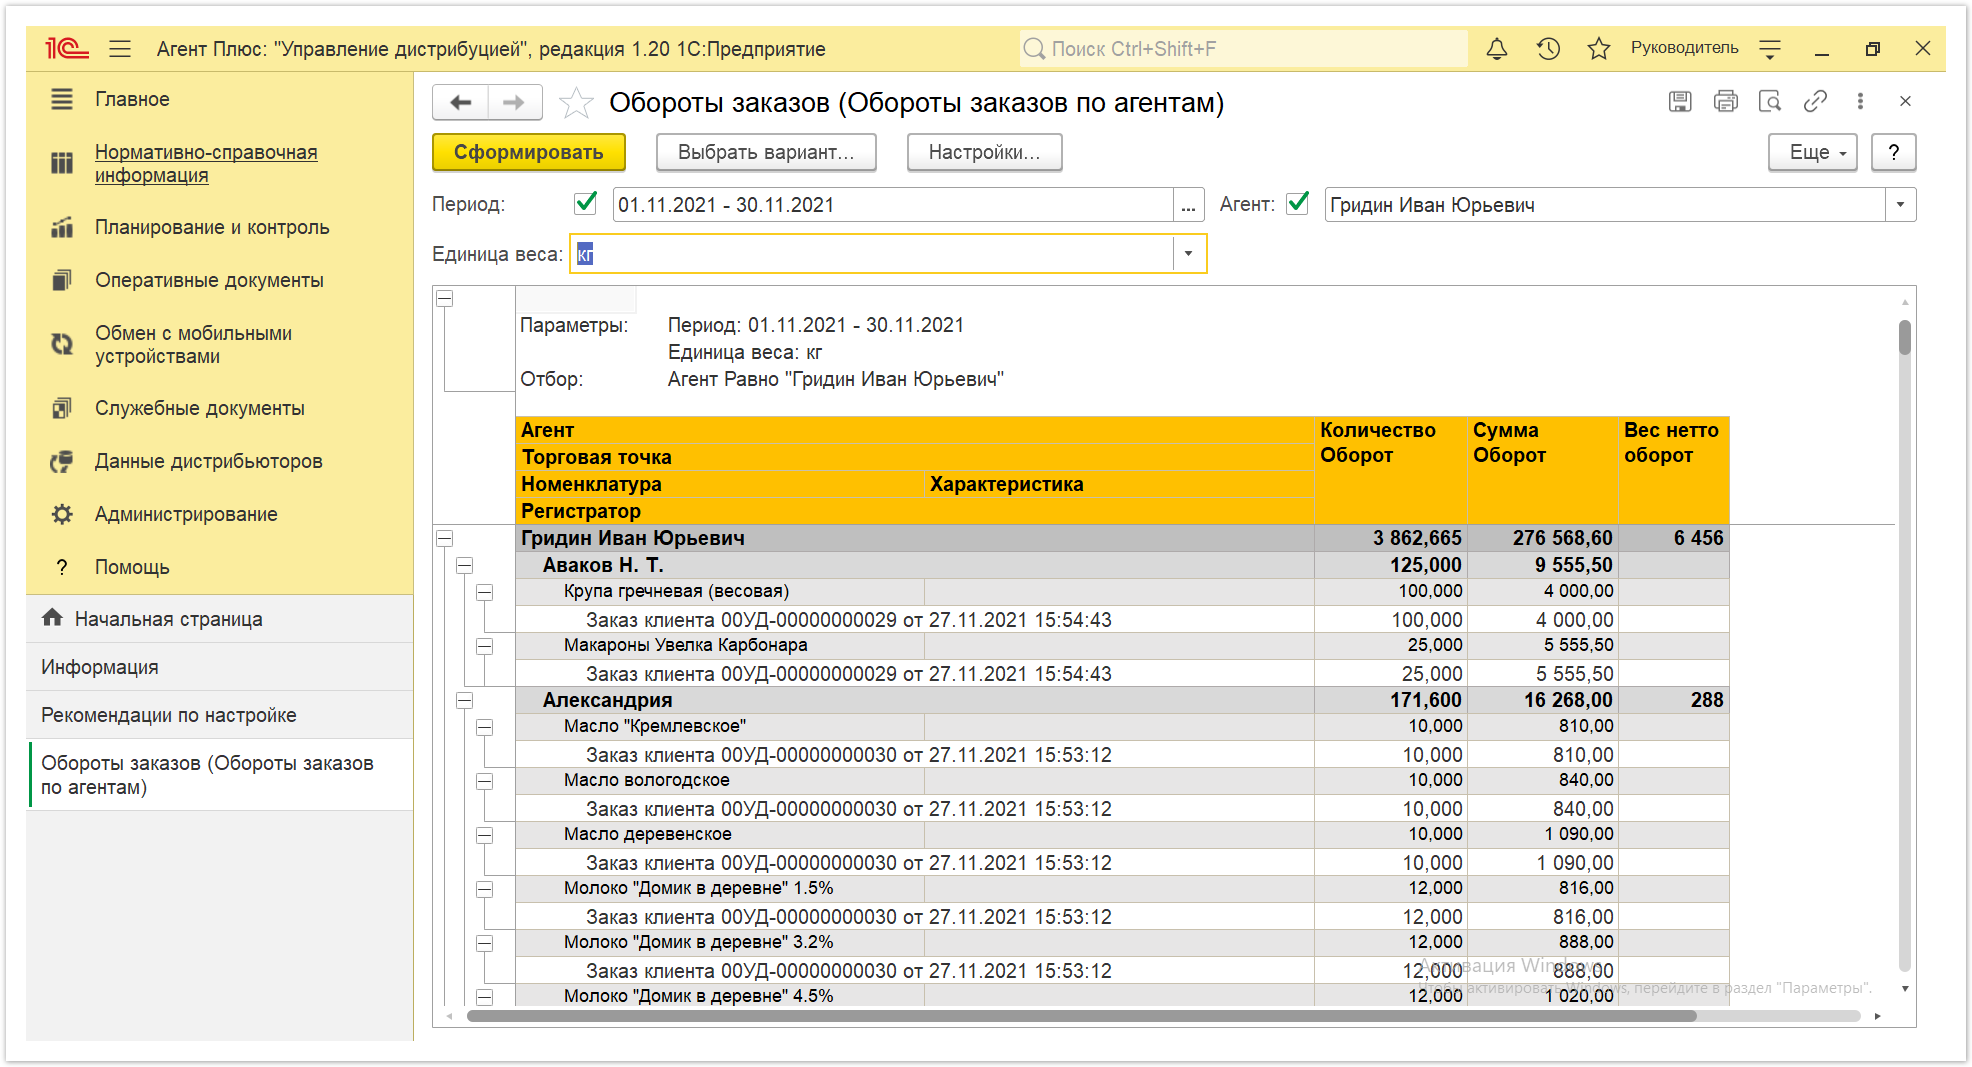
Task: Click report scroll down arrow
Action: tap(1905, 988)
